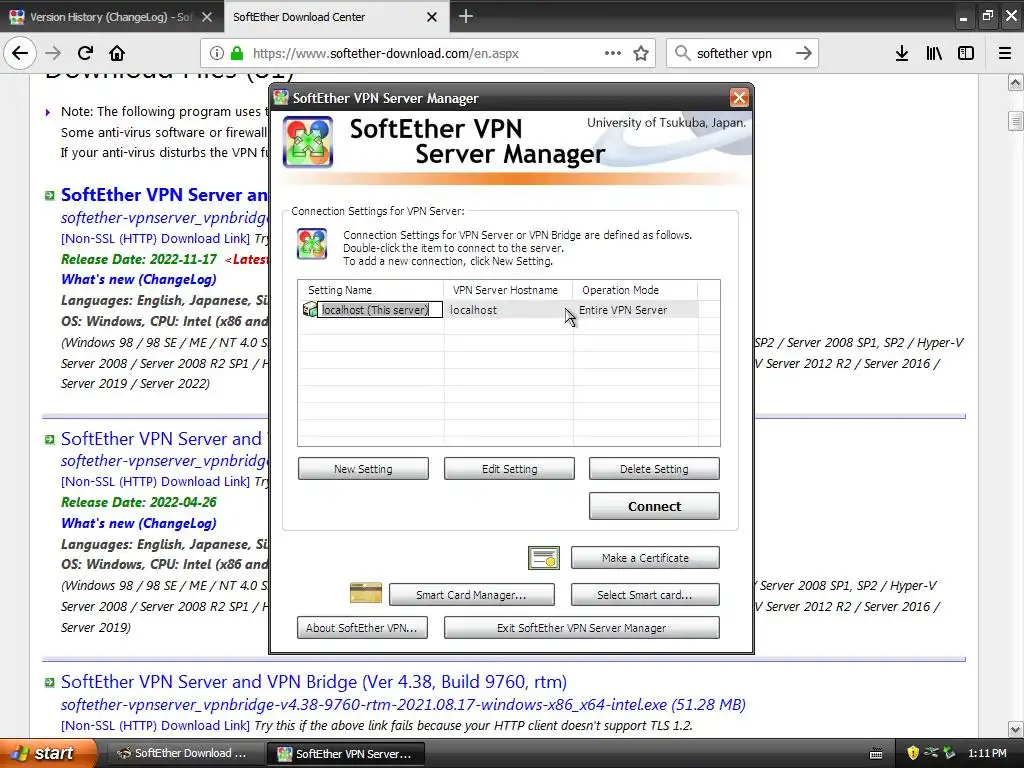
Task: Click Select Smart card button
Action: pyautogui.click(x=645, y=595)
